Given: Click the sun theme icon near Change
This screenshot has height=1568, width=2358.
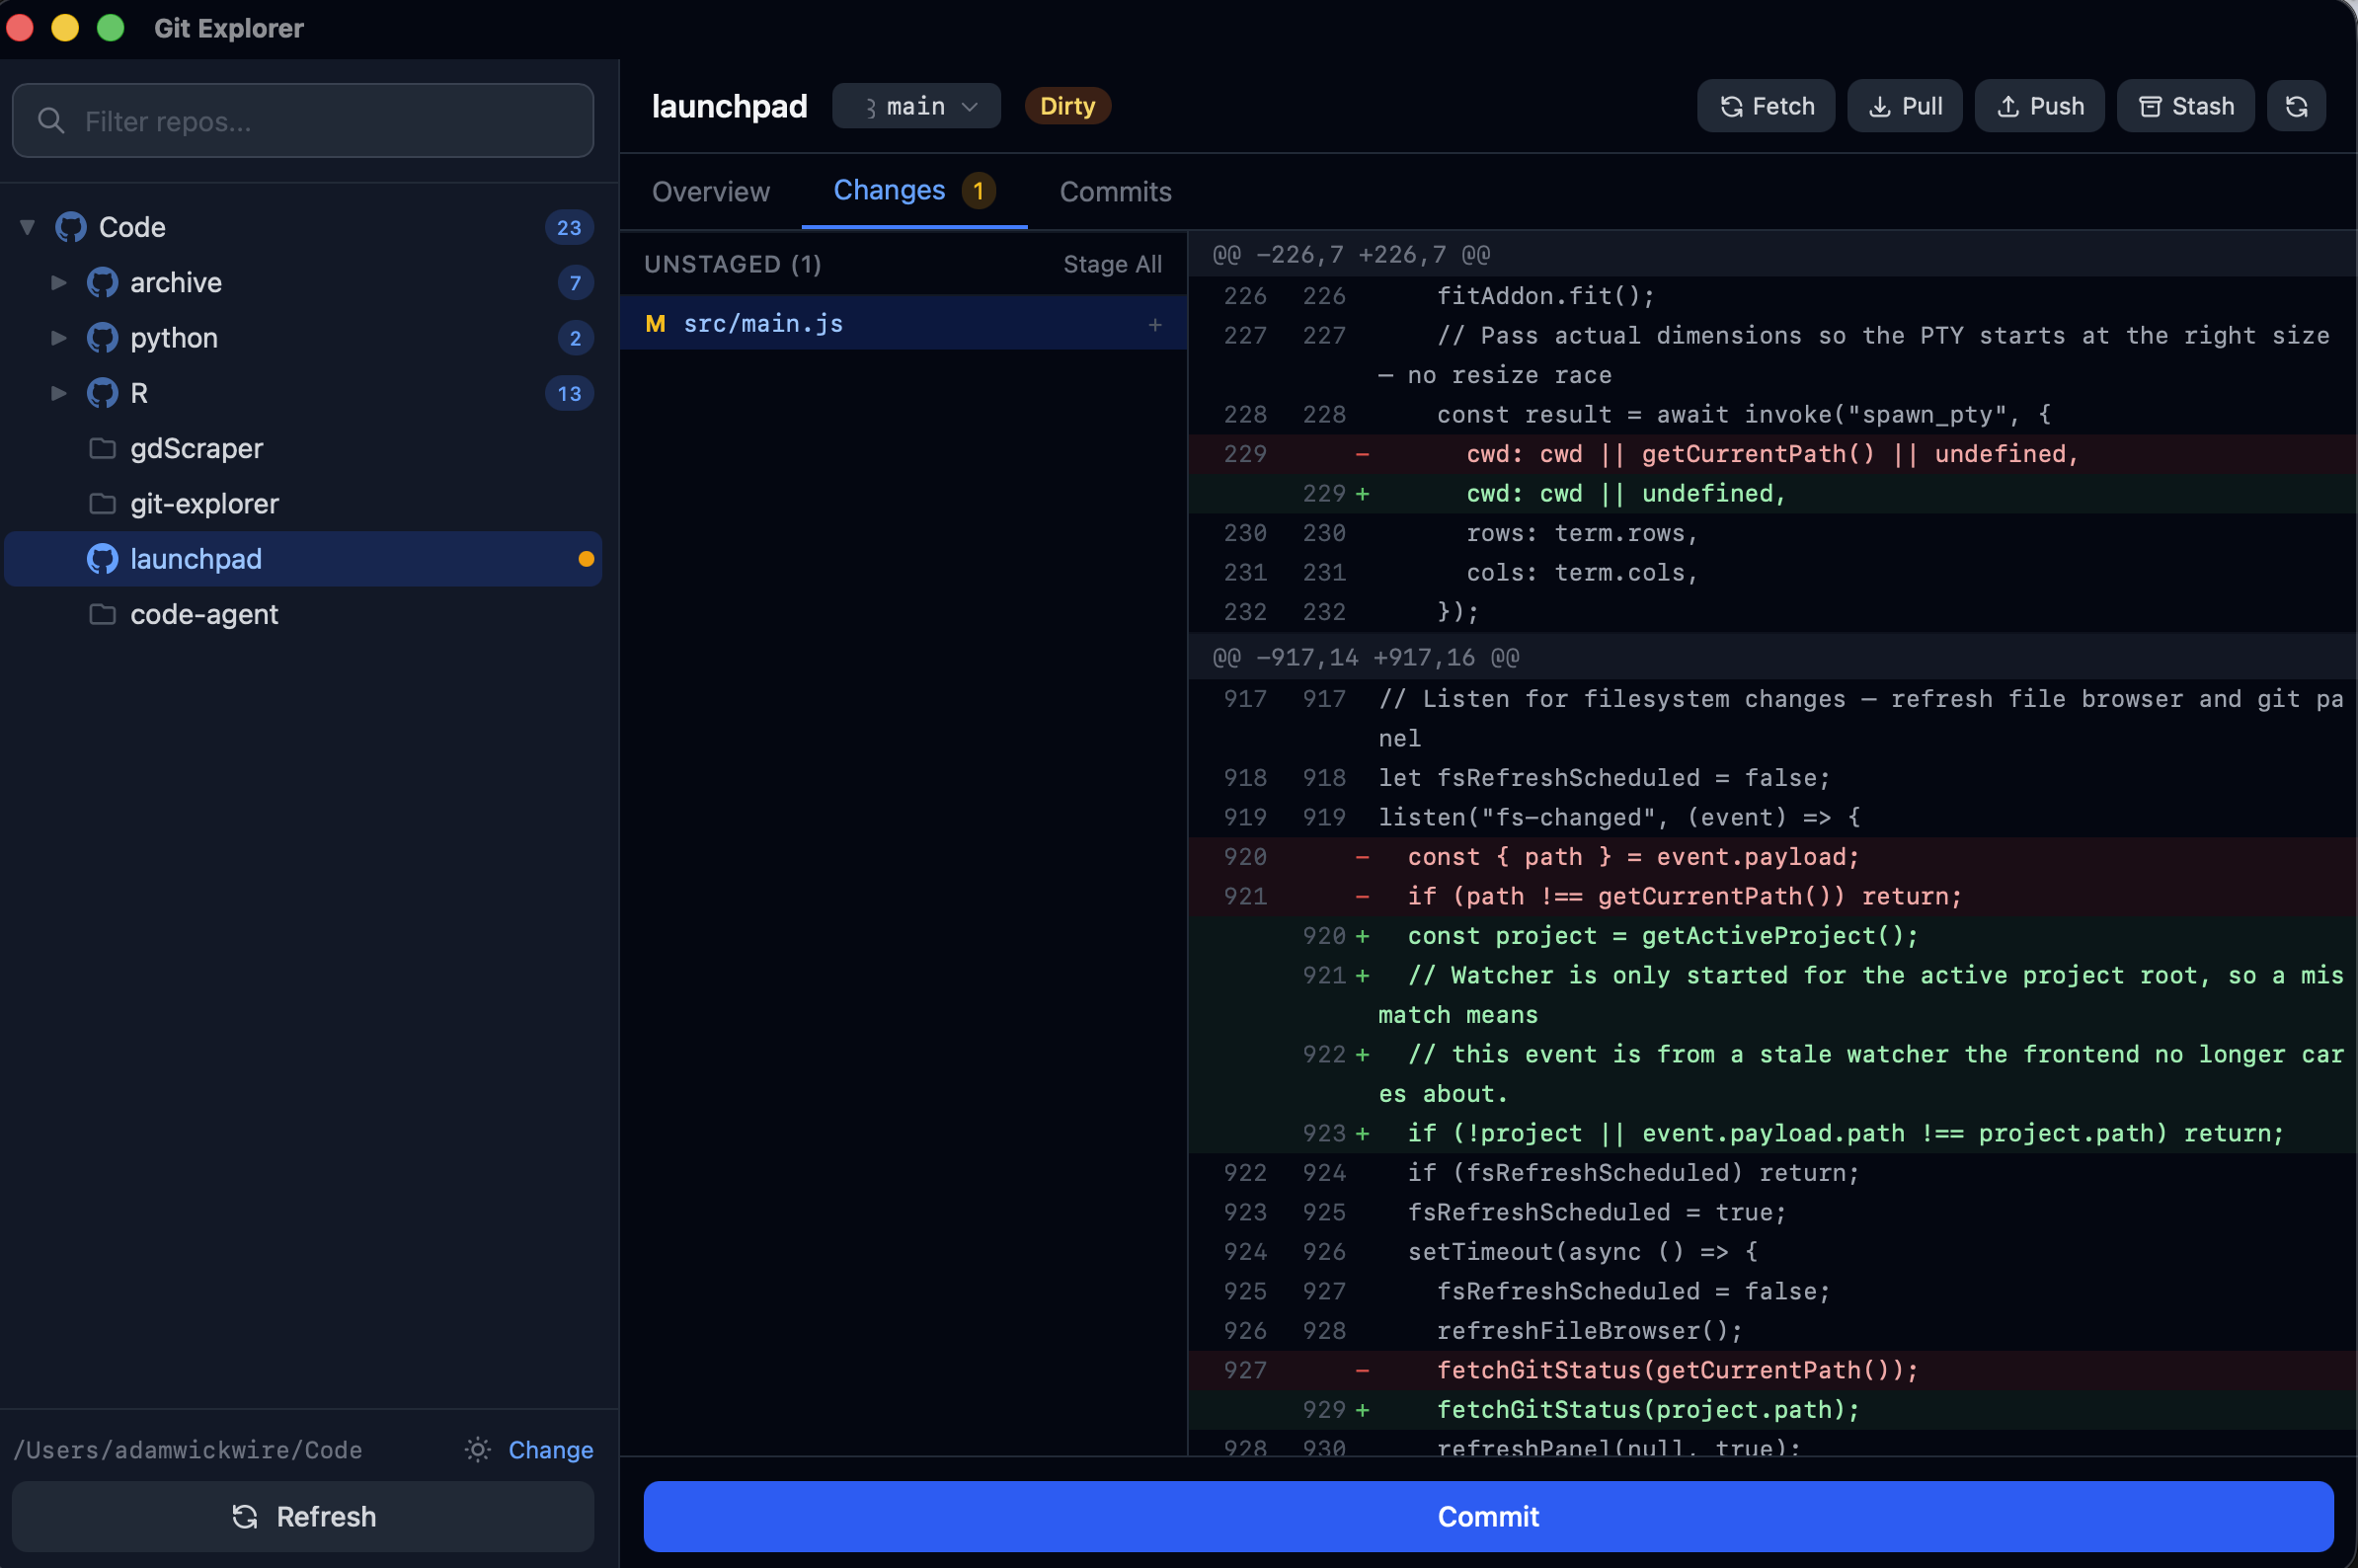Looking at the screenshot, I should click(478, 1449).
